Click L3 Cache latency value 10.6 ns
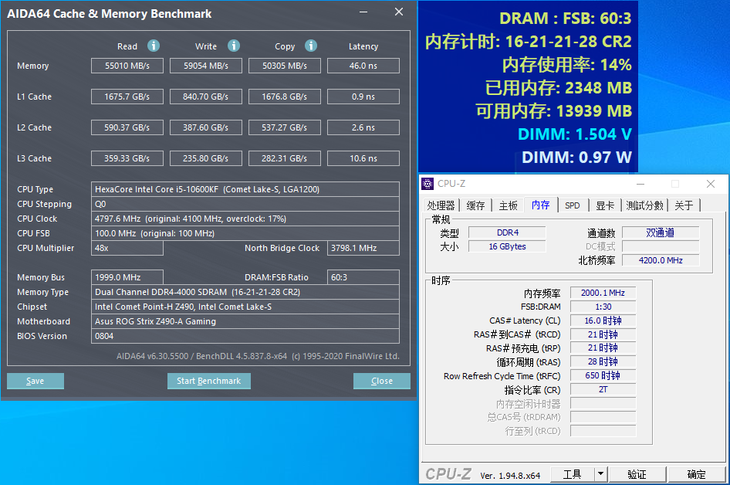Viewport: 730px width, 485px height. 363,158
